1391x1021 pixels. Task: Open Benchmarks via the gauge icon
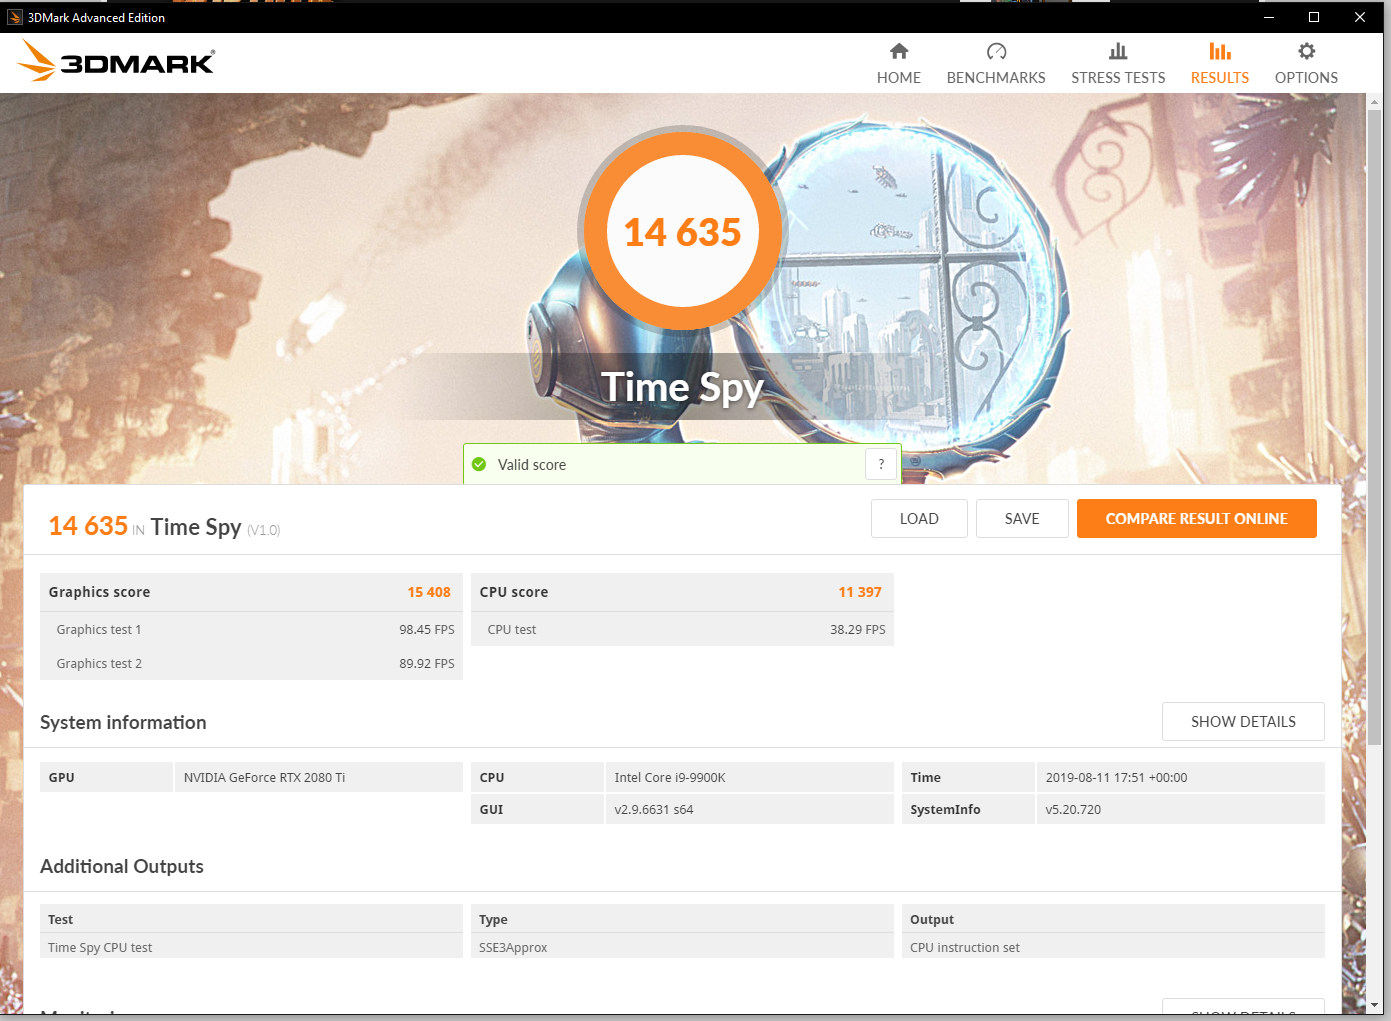click(x=995, y=51)
